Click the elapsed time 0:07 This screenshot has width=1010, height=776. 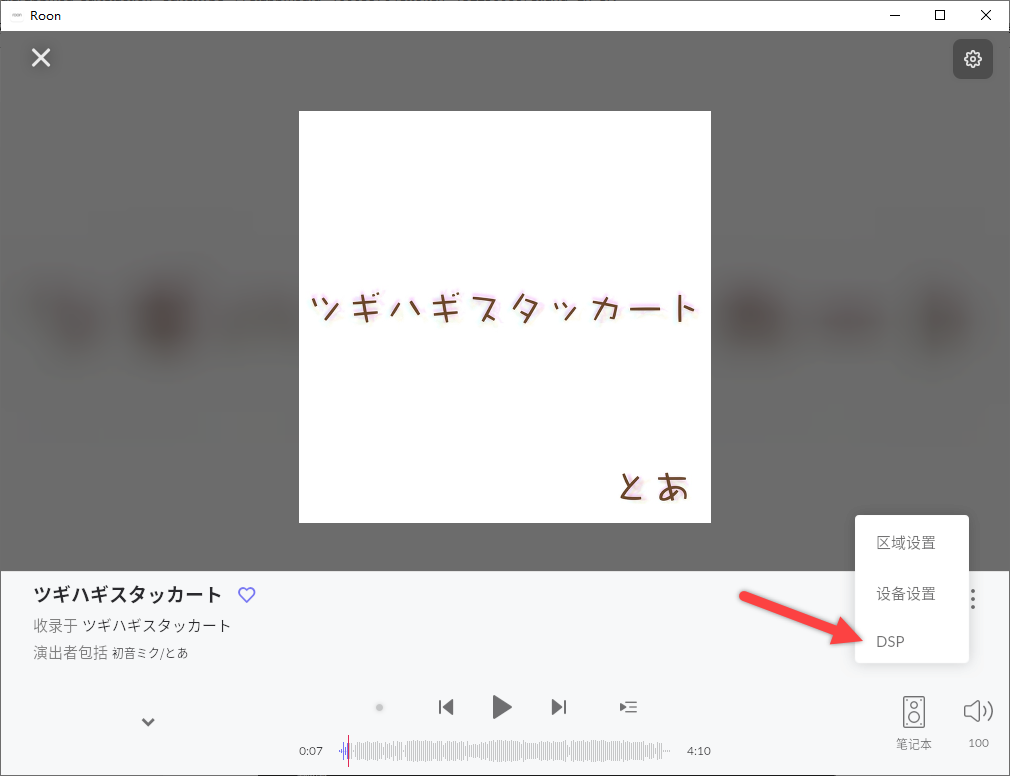click(x=310, y=751)
